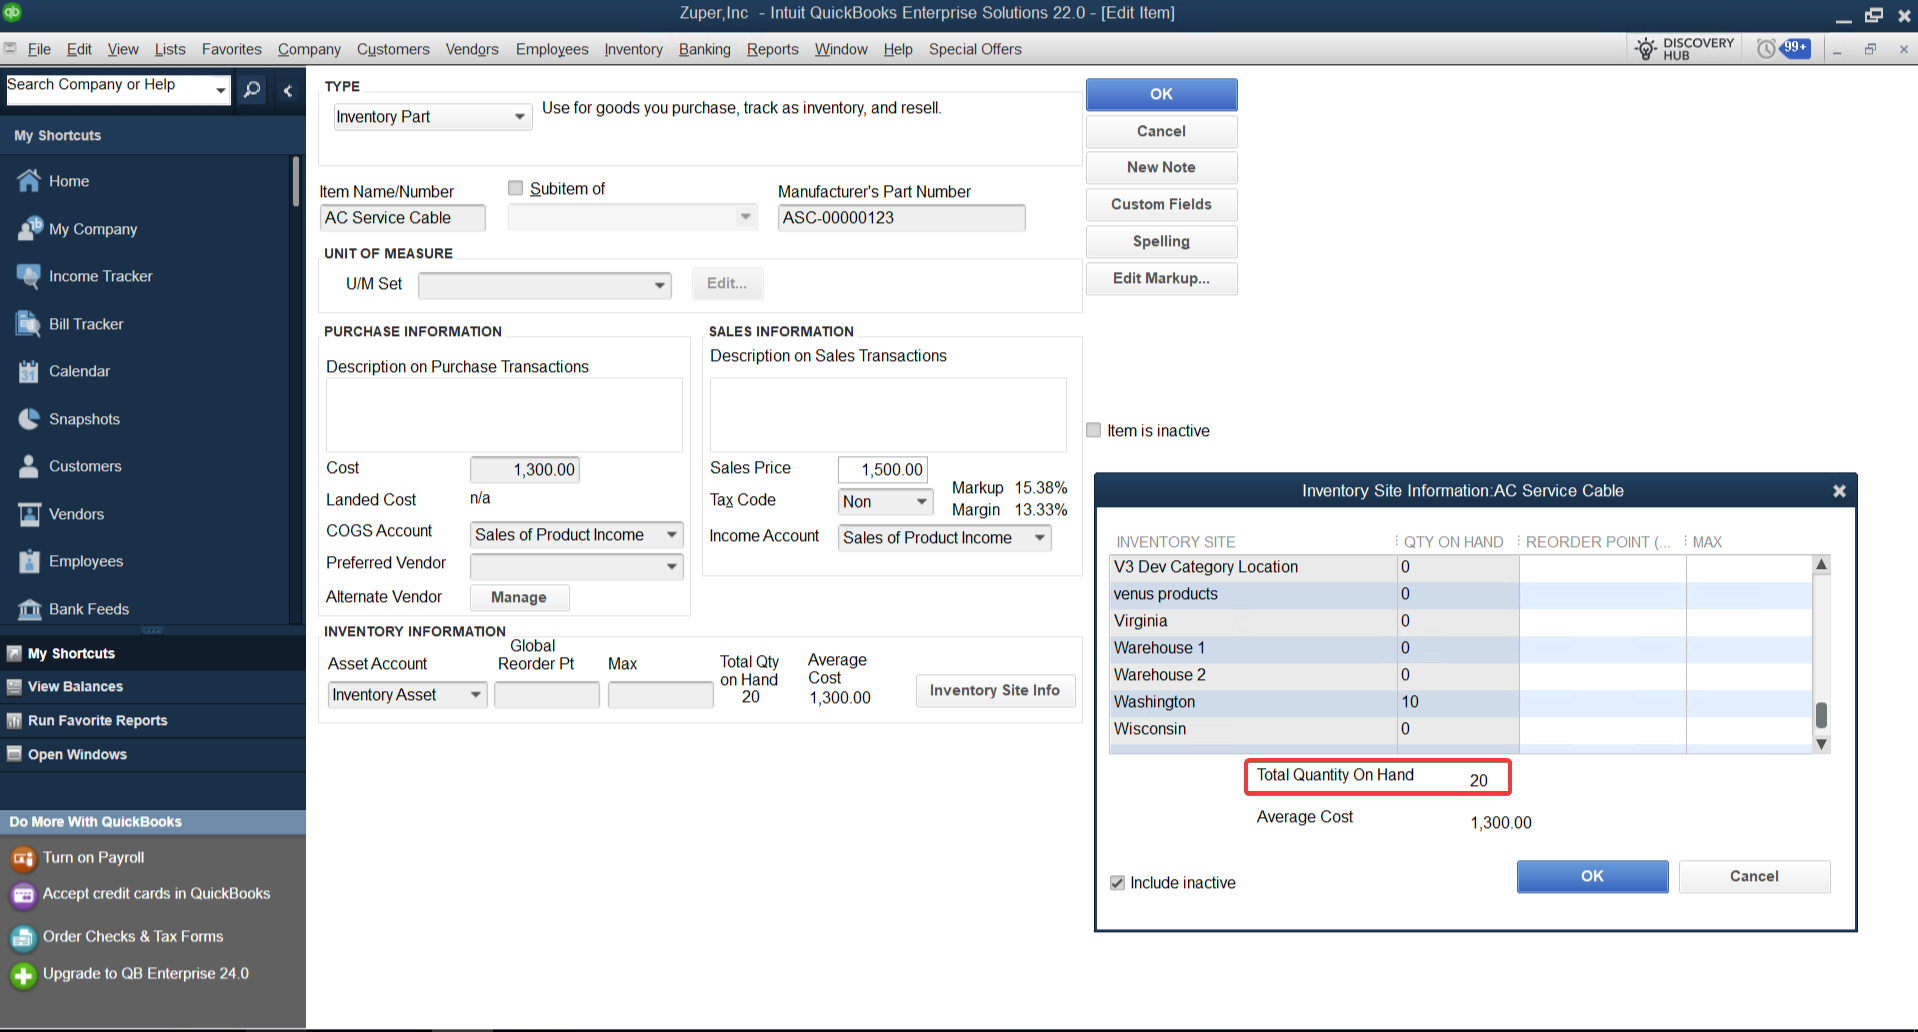1918x1032 pixels.
Task: Open the Banking menu
Action: 704,49
